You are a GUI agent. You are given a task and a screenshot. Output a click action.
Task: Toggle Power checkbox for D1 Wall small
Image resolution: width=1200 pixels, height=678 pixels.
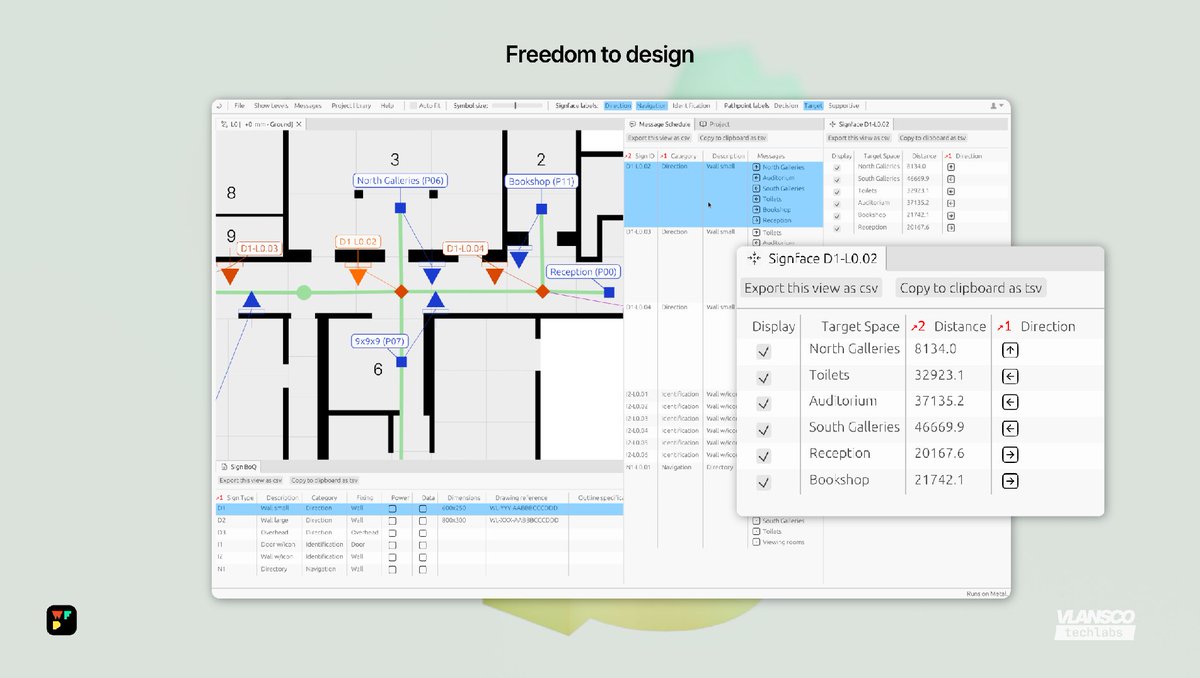click(392, 509)
